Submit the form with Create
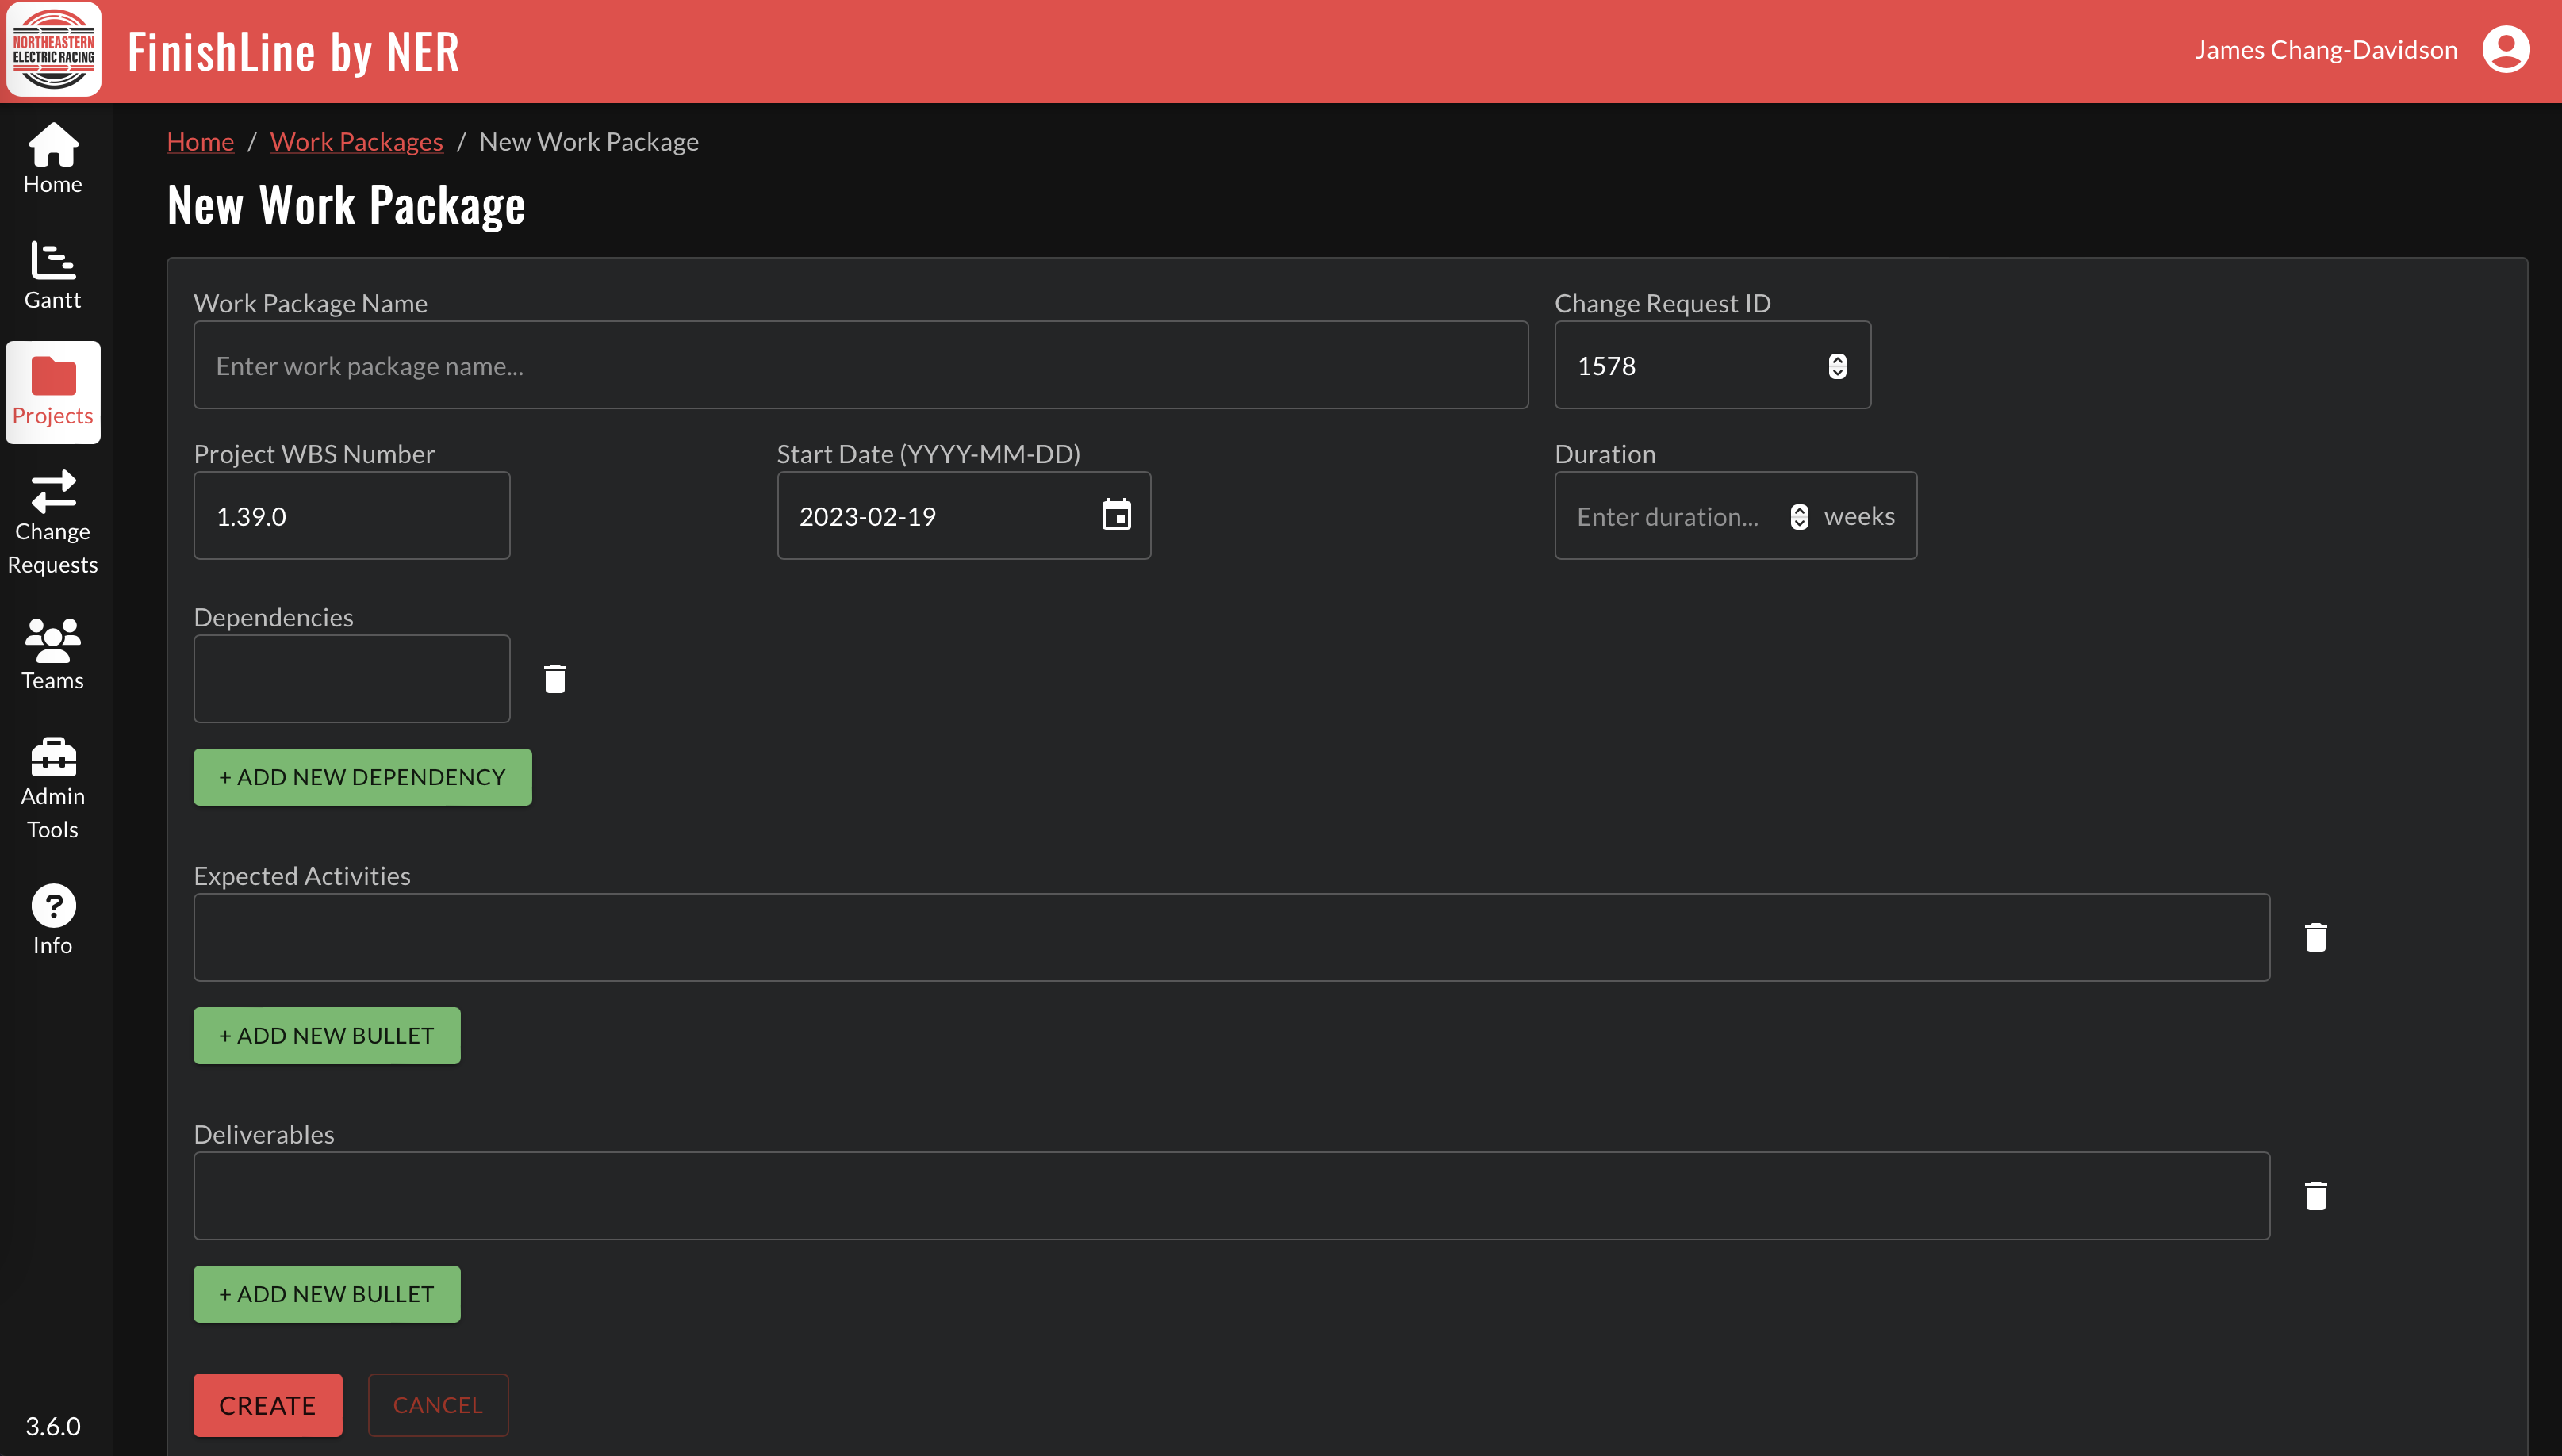 point(267,1404)
